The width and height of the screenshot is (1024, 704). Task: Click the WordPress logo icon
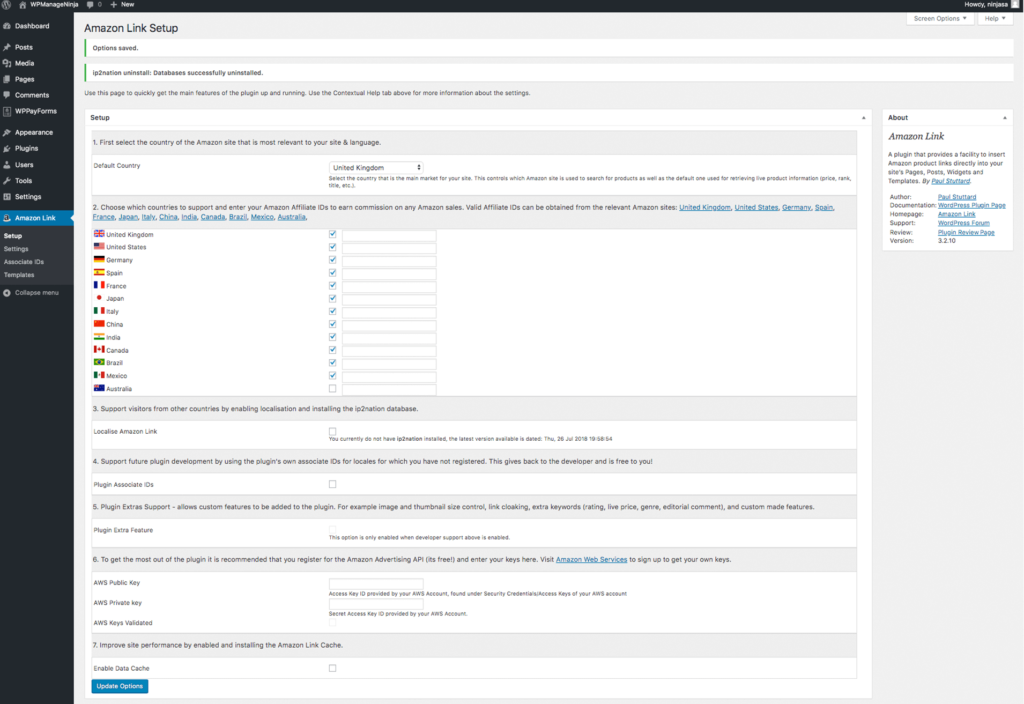click(8, 5)
